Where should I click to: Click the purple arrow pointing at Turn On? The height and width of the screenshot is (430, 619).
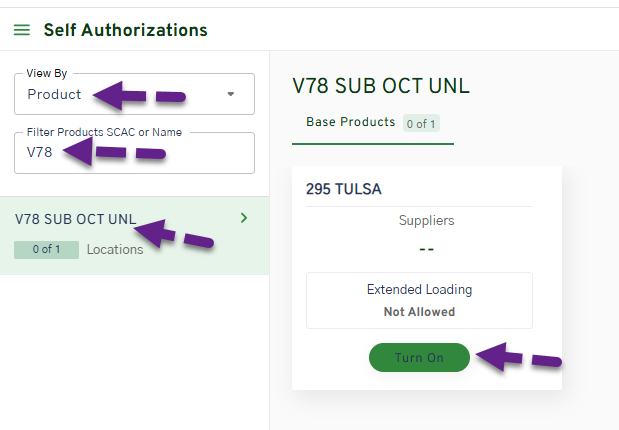coord(517,357)
